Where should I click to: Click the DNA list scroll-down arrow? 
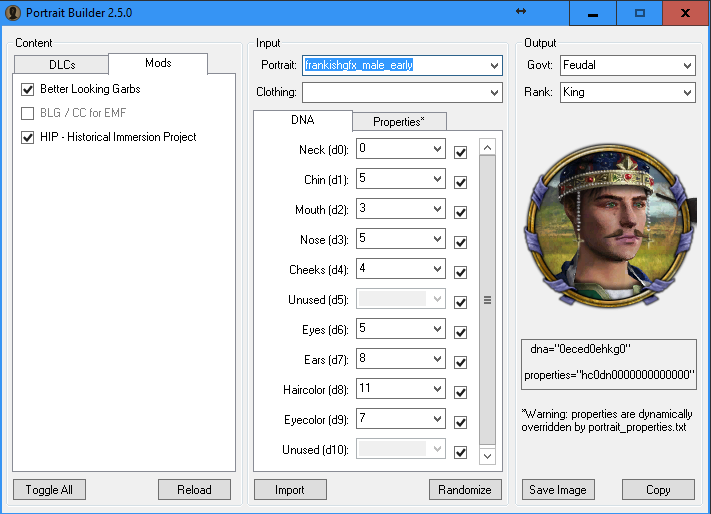pos(487,456)
